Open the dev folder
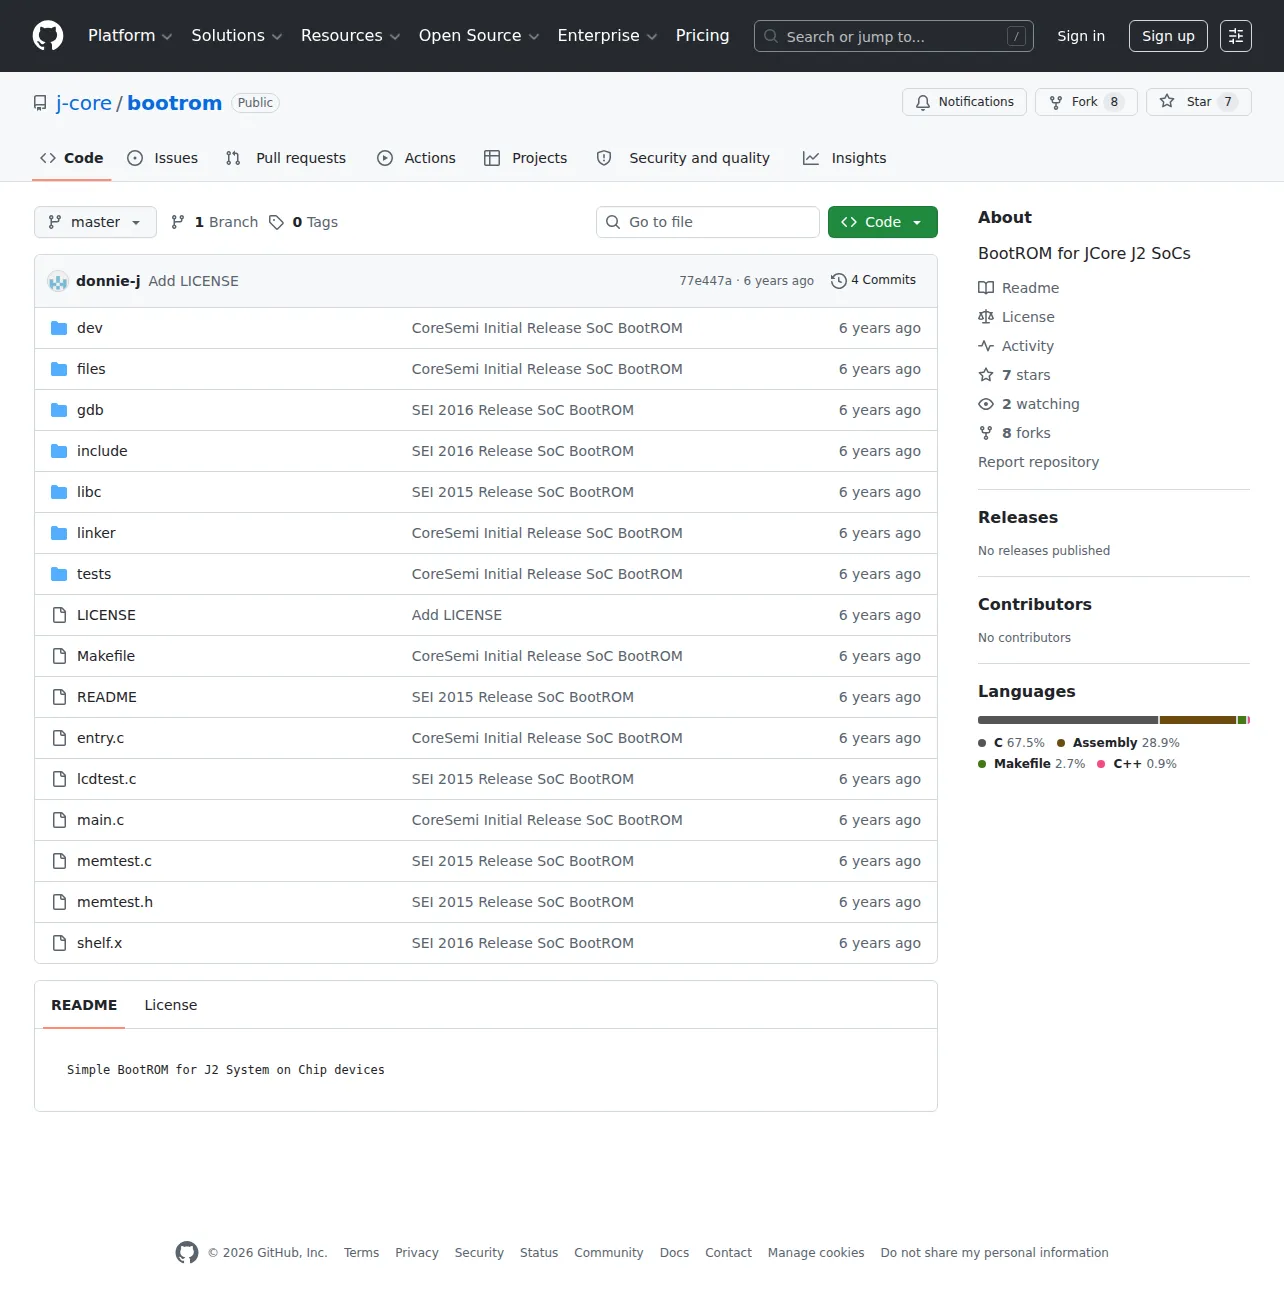The height and width of the screenshot is (1306, 1284). (90, 328)
